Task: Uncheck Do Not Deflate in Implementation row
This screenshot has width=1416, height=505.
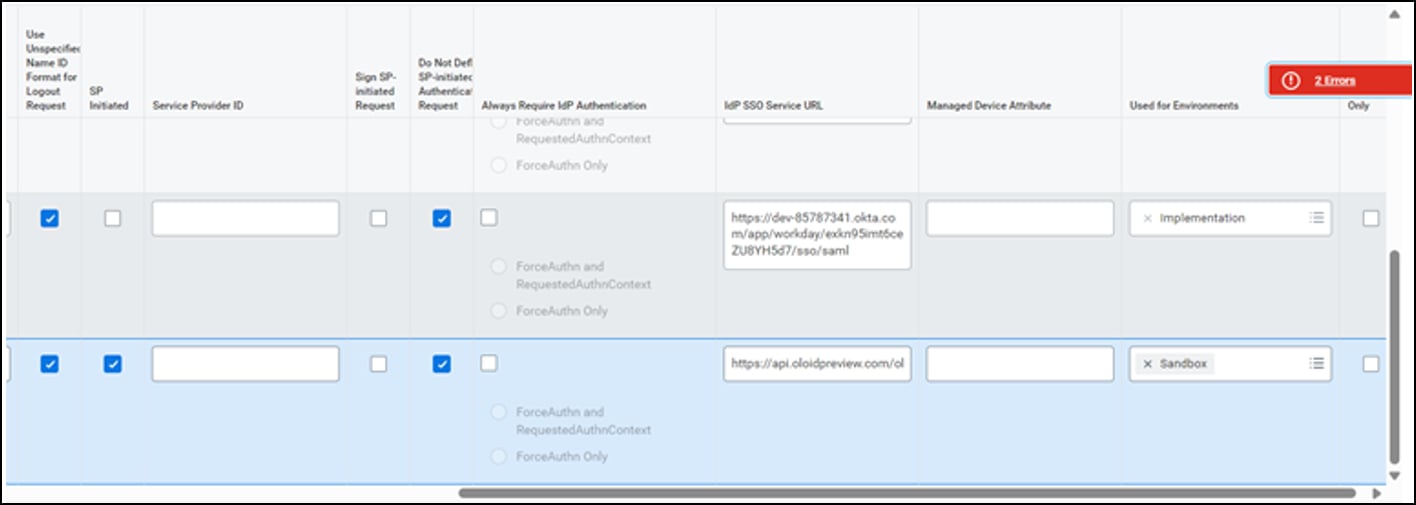Action: pyautogui.click(x=441, y=218)
